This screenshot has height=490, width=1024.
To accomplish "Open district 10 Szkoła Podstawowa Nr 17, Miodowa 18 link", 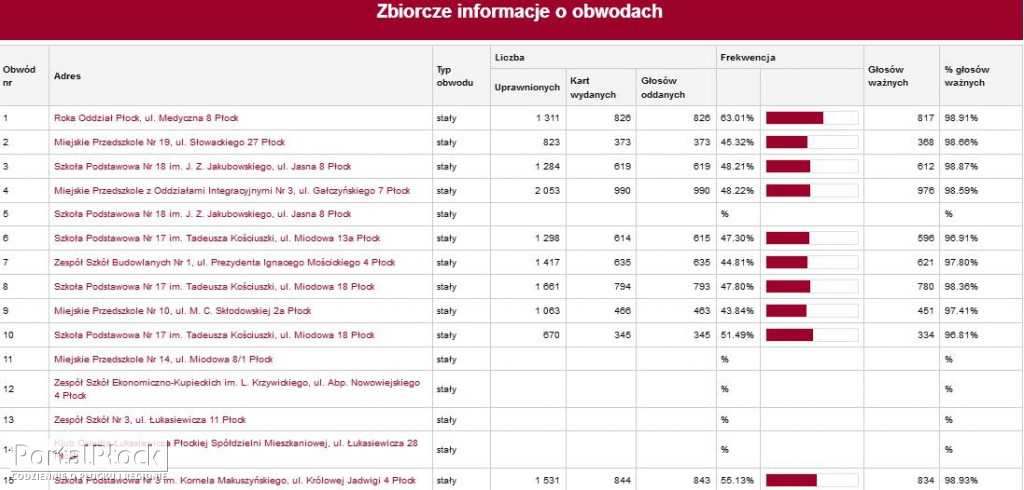I will (x=214, y=335).
